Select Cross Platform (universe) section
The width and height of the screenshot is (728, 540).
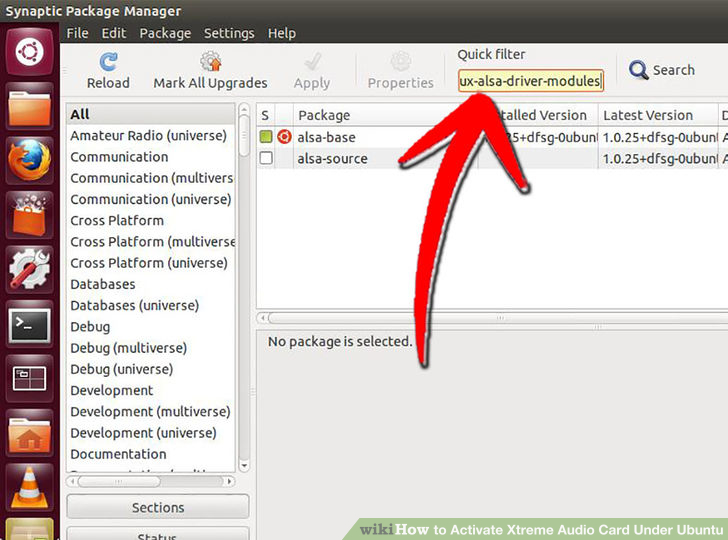(x=151, y=263)
